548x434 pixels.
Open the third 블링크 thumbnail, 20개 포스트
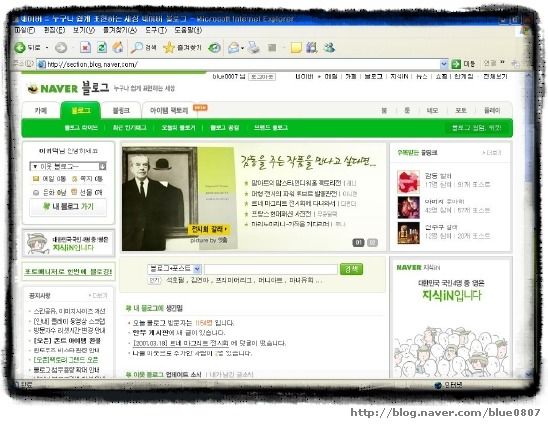click(x=409, y=233)
